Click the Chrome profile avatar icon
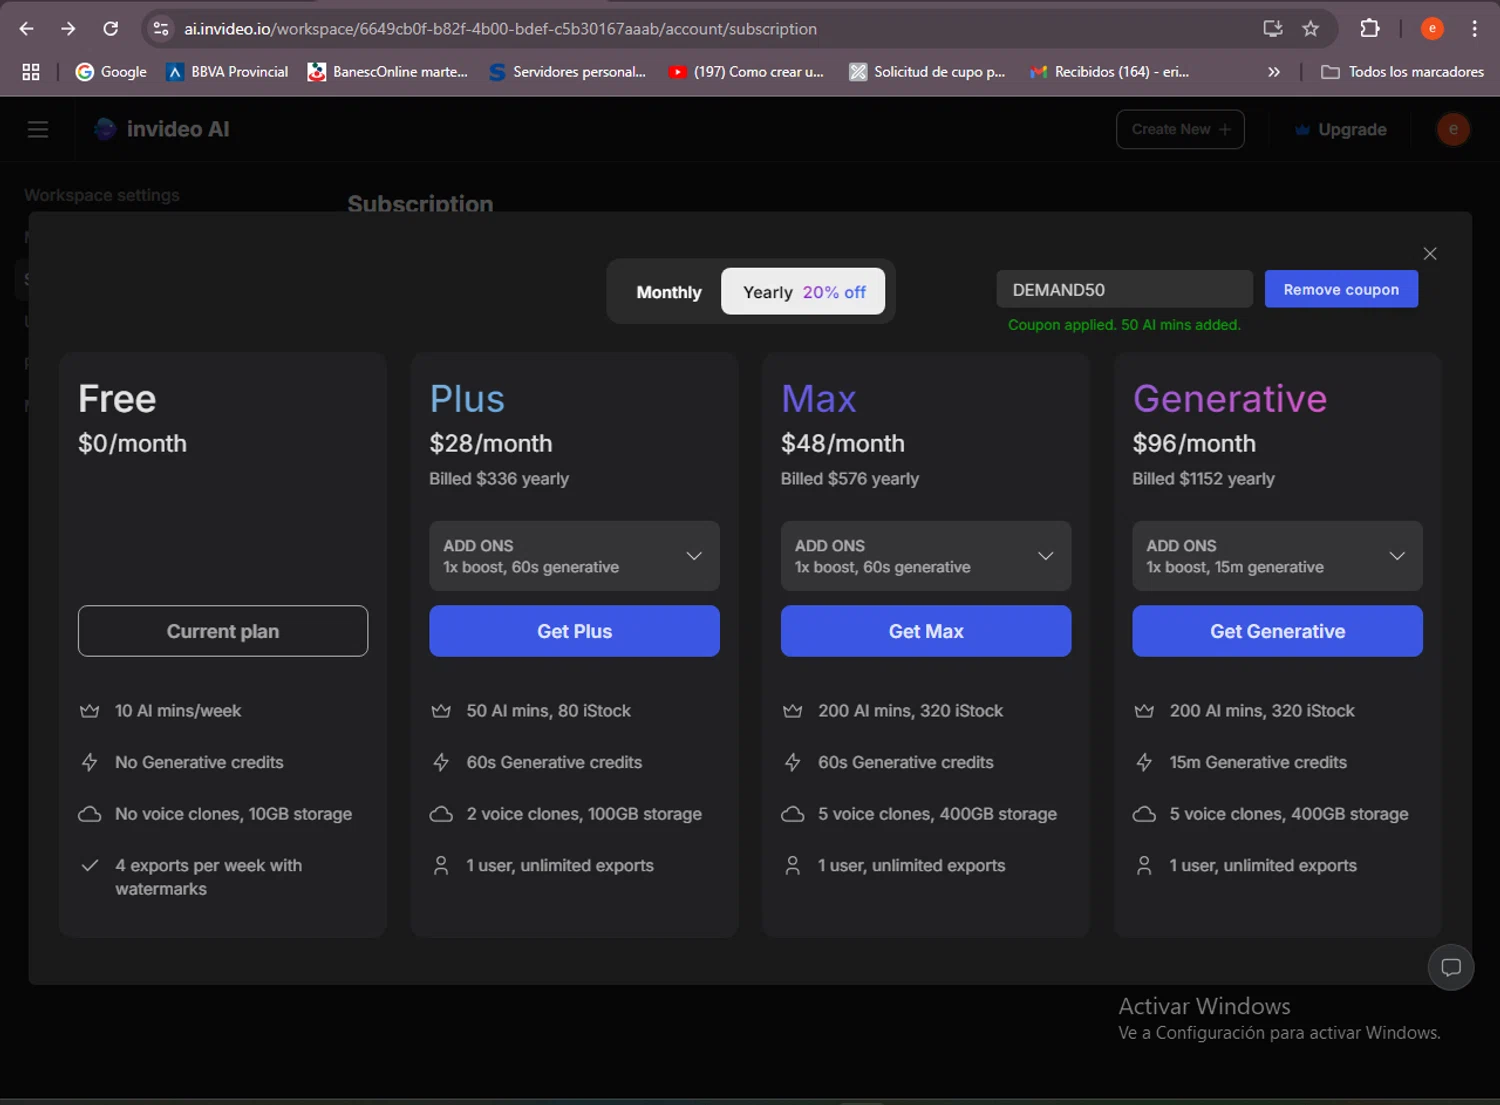This screenshot has height=1105, width=1500. [x=1432, y=29]
